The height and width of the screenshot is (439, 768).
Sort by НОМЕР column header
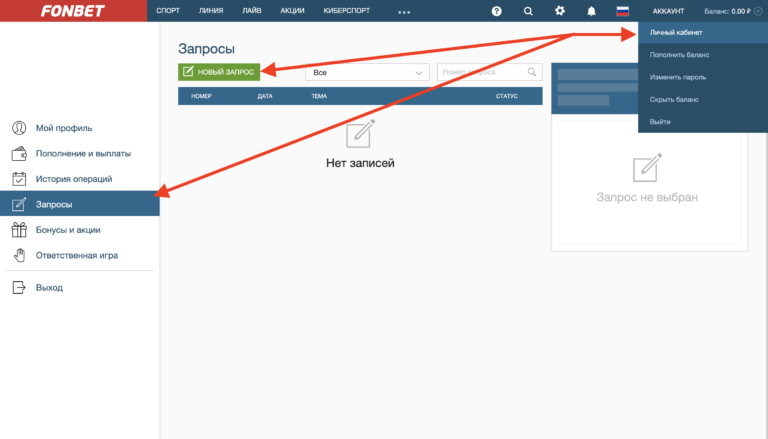click(x=201, y=96)
